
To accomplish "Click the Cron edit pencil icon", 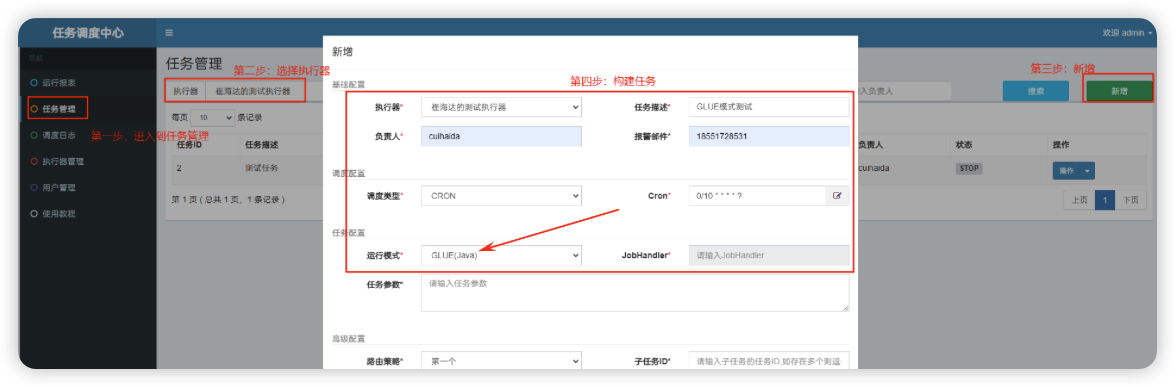I will 837,196.
